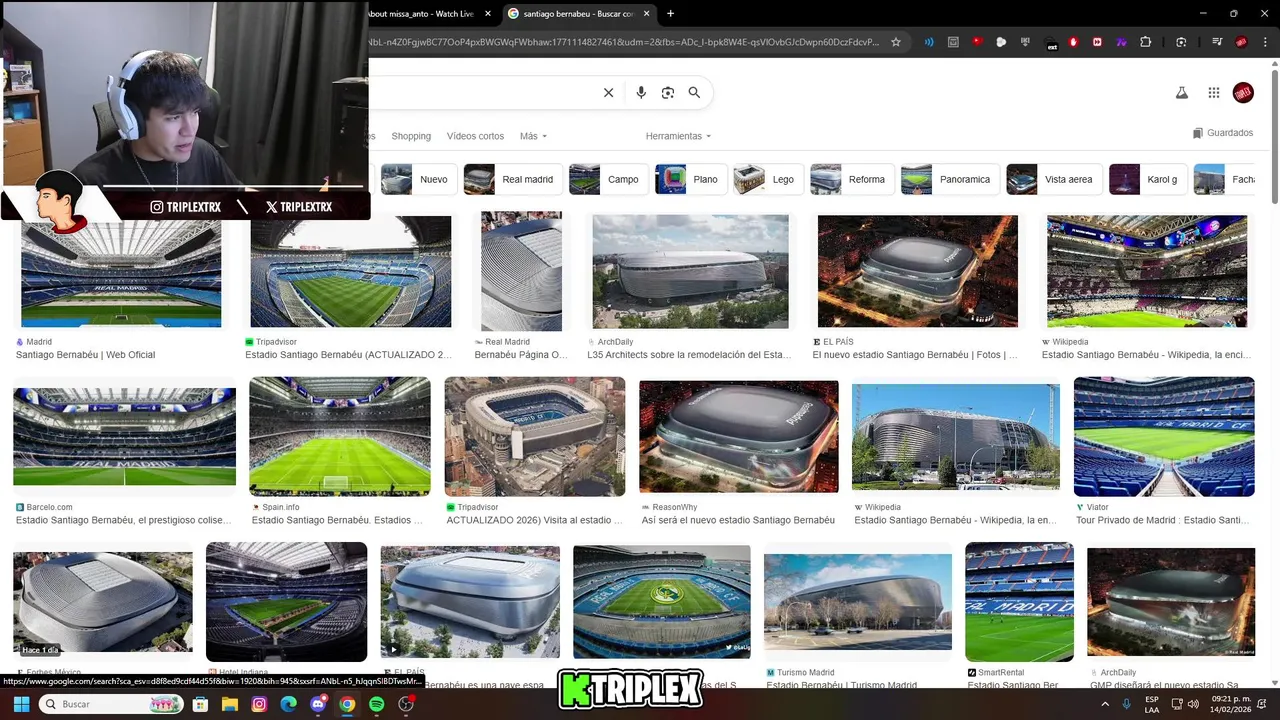This screenshot has width=1280, height=720.
Task: Open Microsoft Edge from the taskbar
Action: coord(288,704)
